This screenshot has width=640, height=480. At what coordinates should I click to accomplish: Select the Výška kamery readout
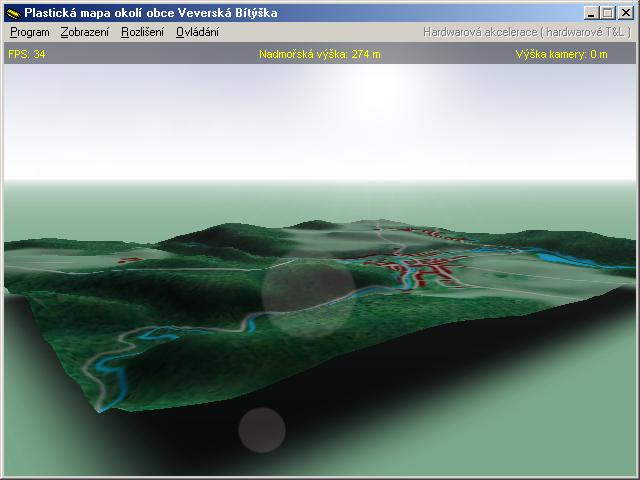coord(560,54)
